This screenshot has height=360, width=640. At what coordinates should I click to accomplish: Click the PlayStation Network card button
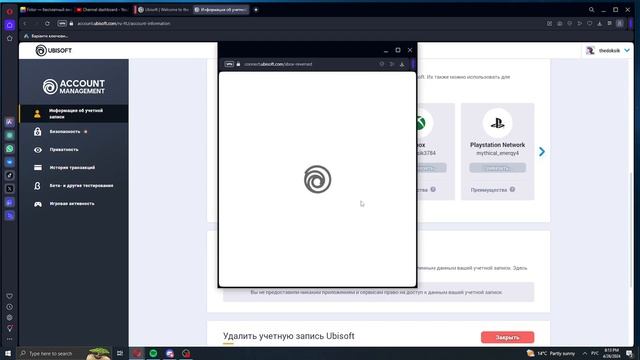coord(497,168)
